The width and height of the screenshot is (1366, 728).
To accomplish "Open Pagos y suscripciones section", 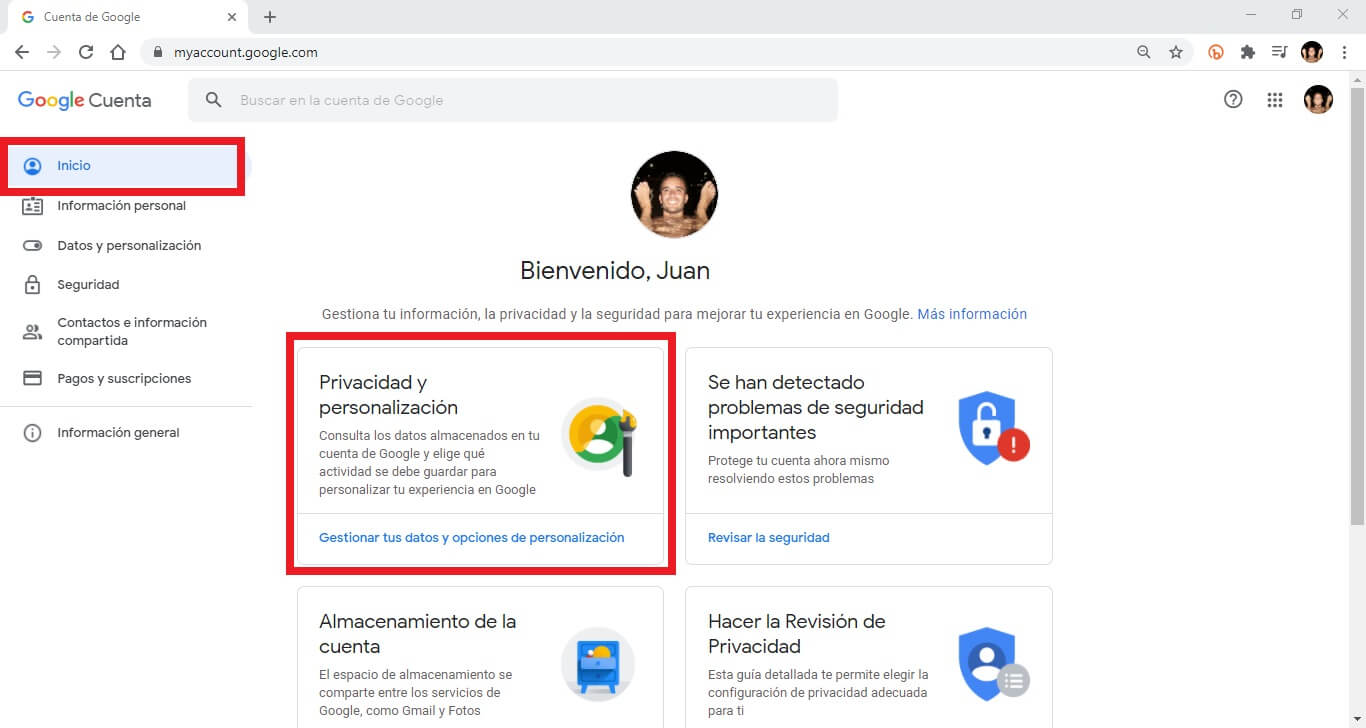I will (124, 379).
